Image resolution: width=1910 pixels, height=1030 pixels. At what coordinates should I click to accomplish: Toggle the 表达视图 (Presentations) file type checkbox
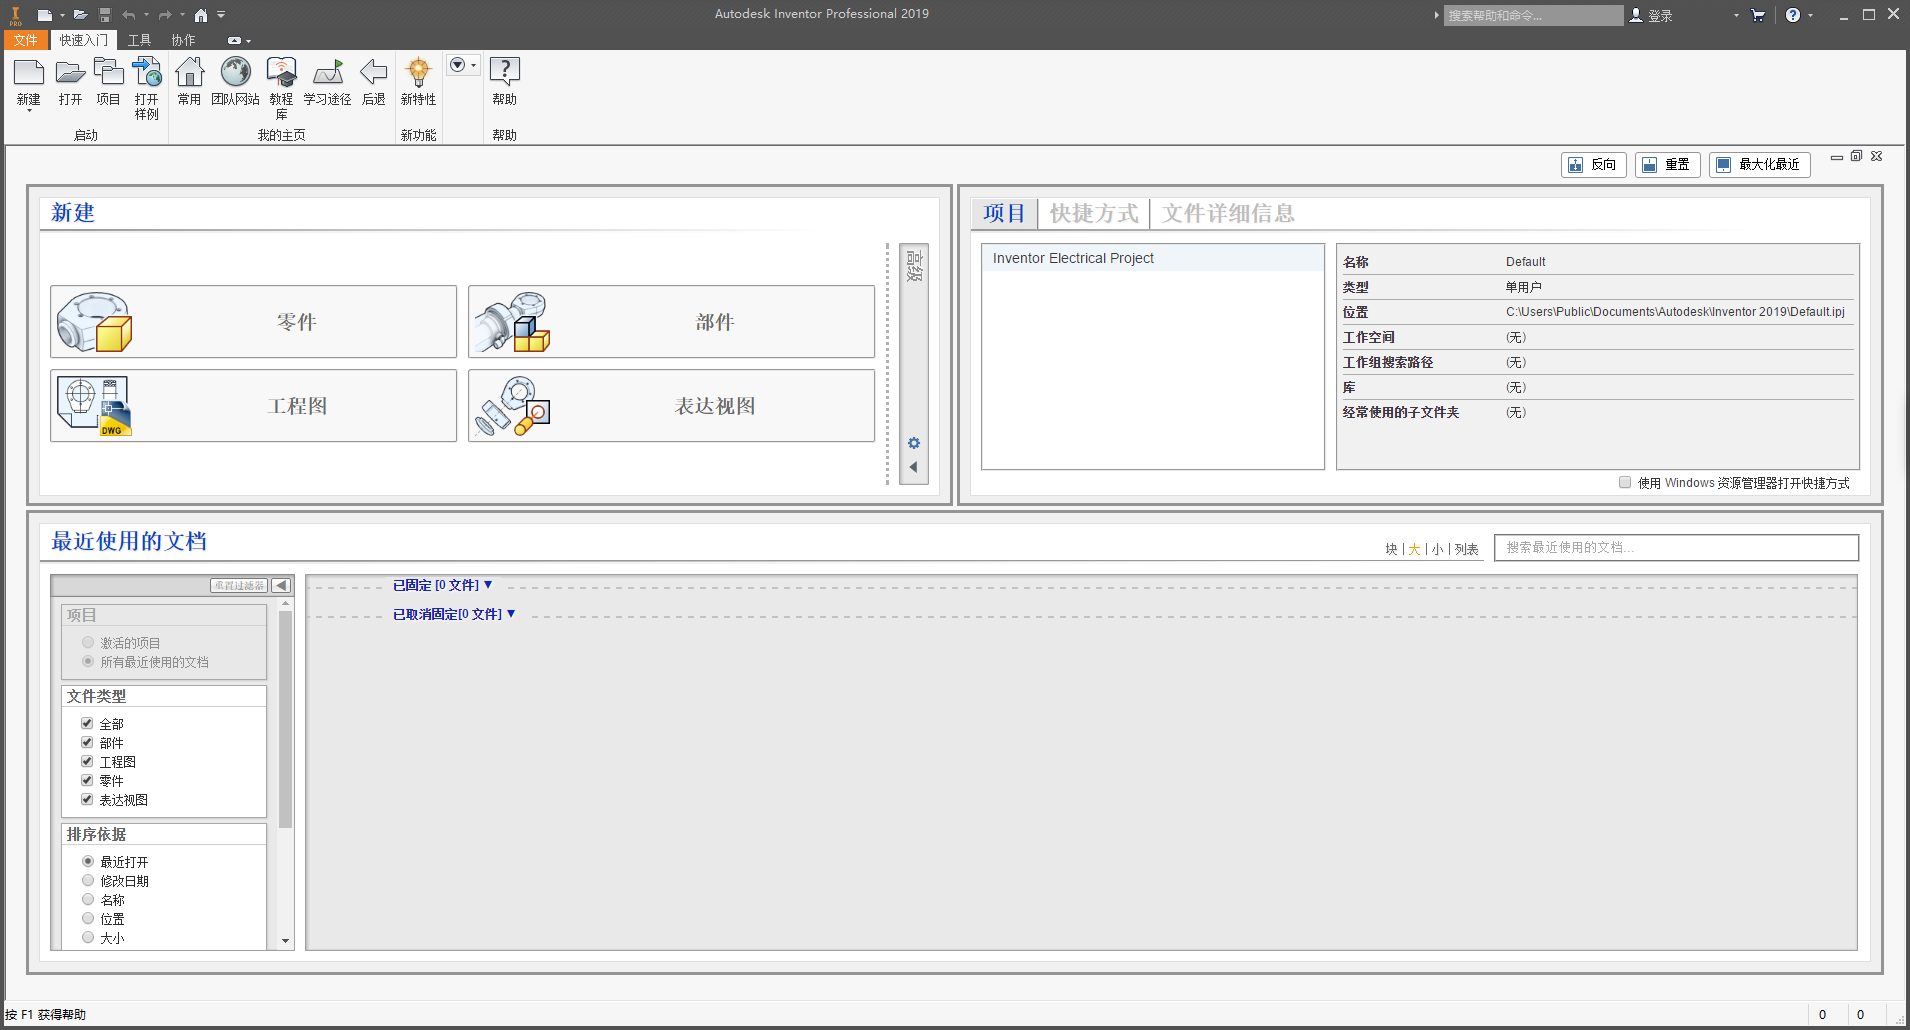[87, 799]
